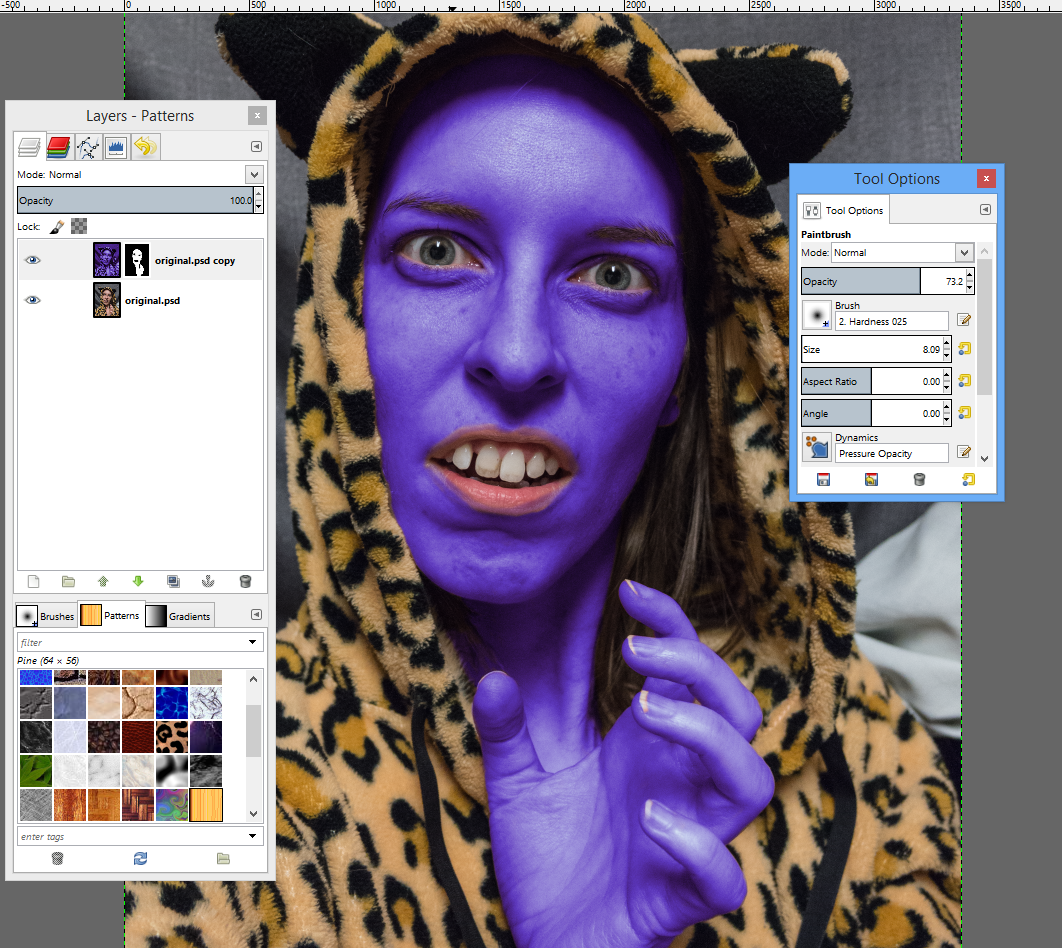Switch to the Gradients tab
This screenshot has width=1062, height=948.
point(179,615)
